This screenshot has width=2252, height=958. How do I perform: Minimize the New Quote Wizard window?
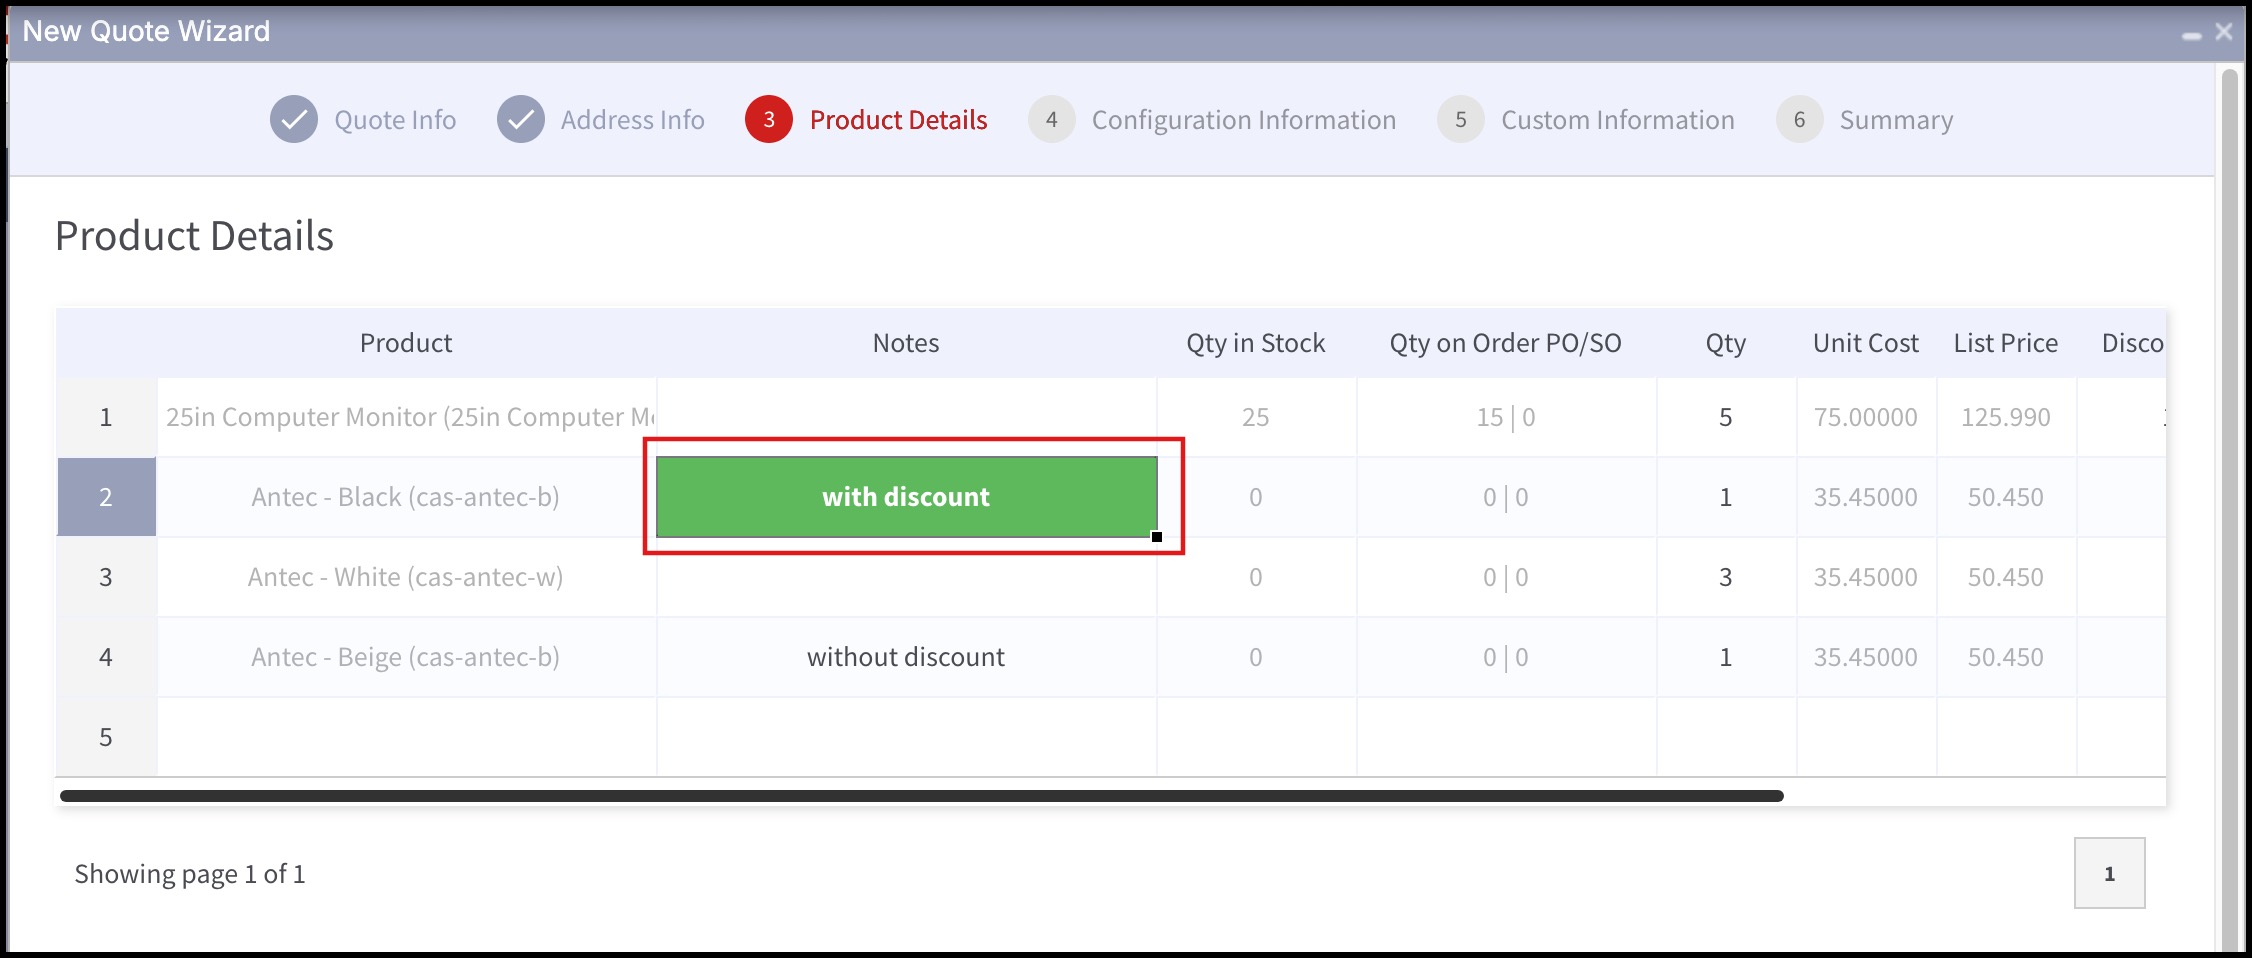pos(2192,35)
